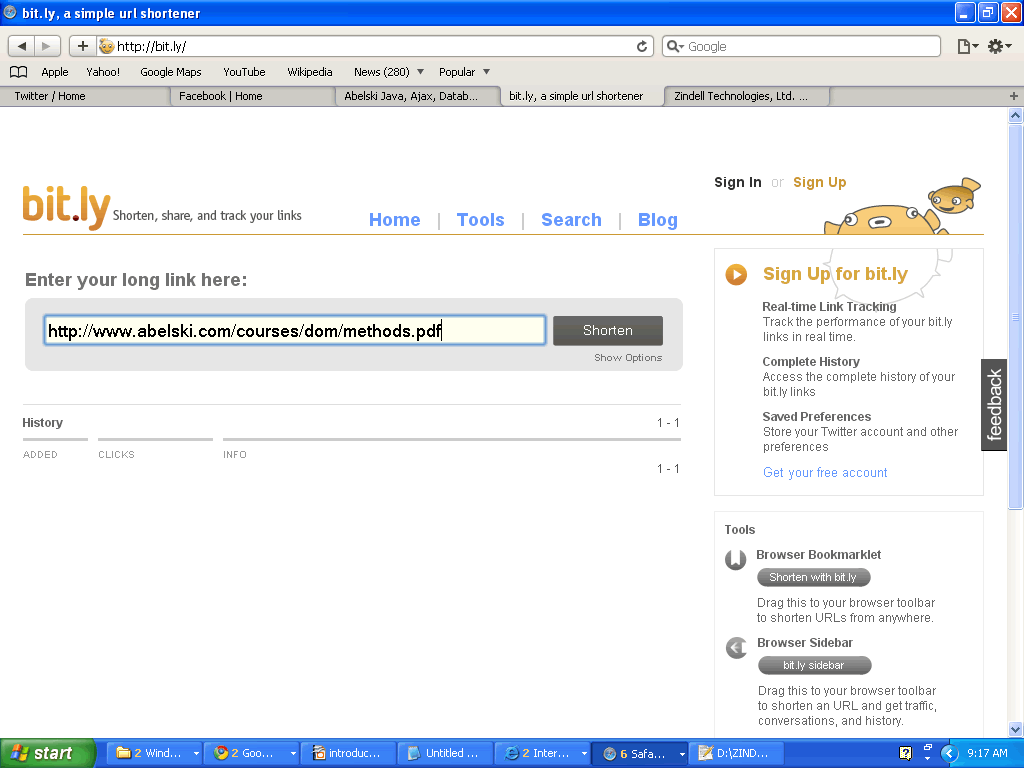Screen dimensions: 1024x768
Task: Sort history by the CLICKS column
Action: [x=116, y=455]
